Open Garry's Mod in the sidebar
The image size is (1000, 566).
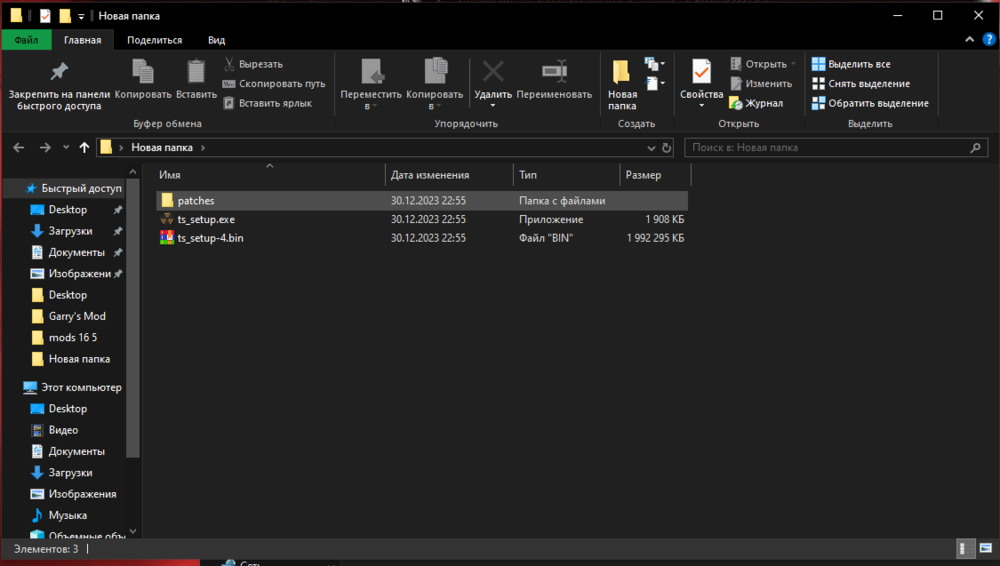coord(77,316)
